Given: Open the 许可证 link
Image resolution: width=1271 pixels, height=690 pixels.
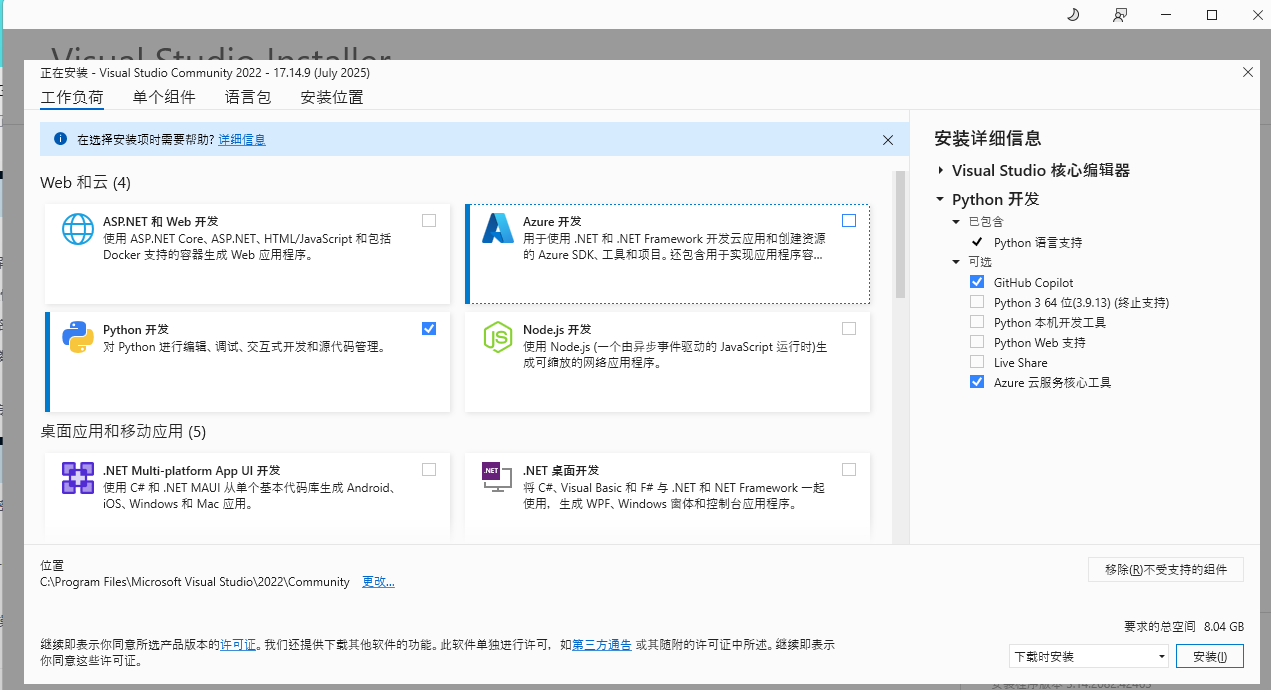Looking at the screenshot, I should coord(238,645).
